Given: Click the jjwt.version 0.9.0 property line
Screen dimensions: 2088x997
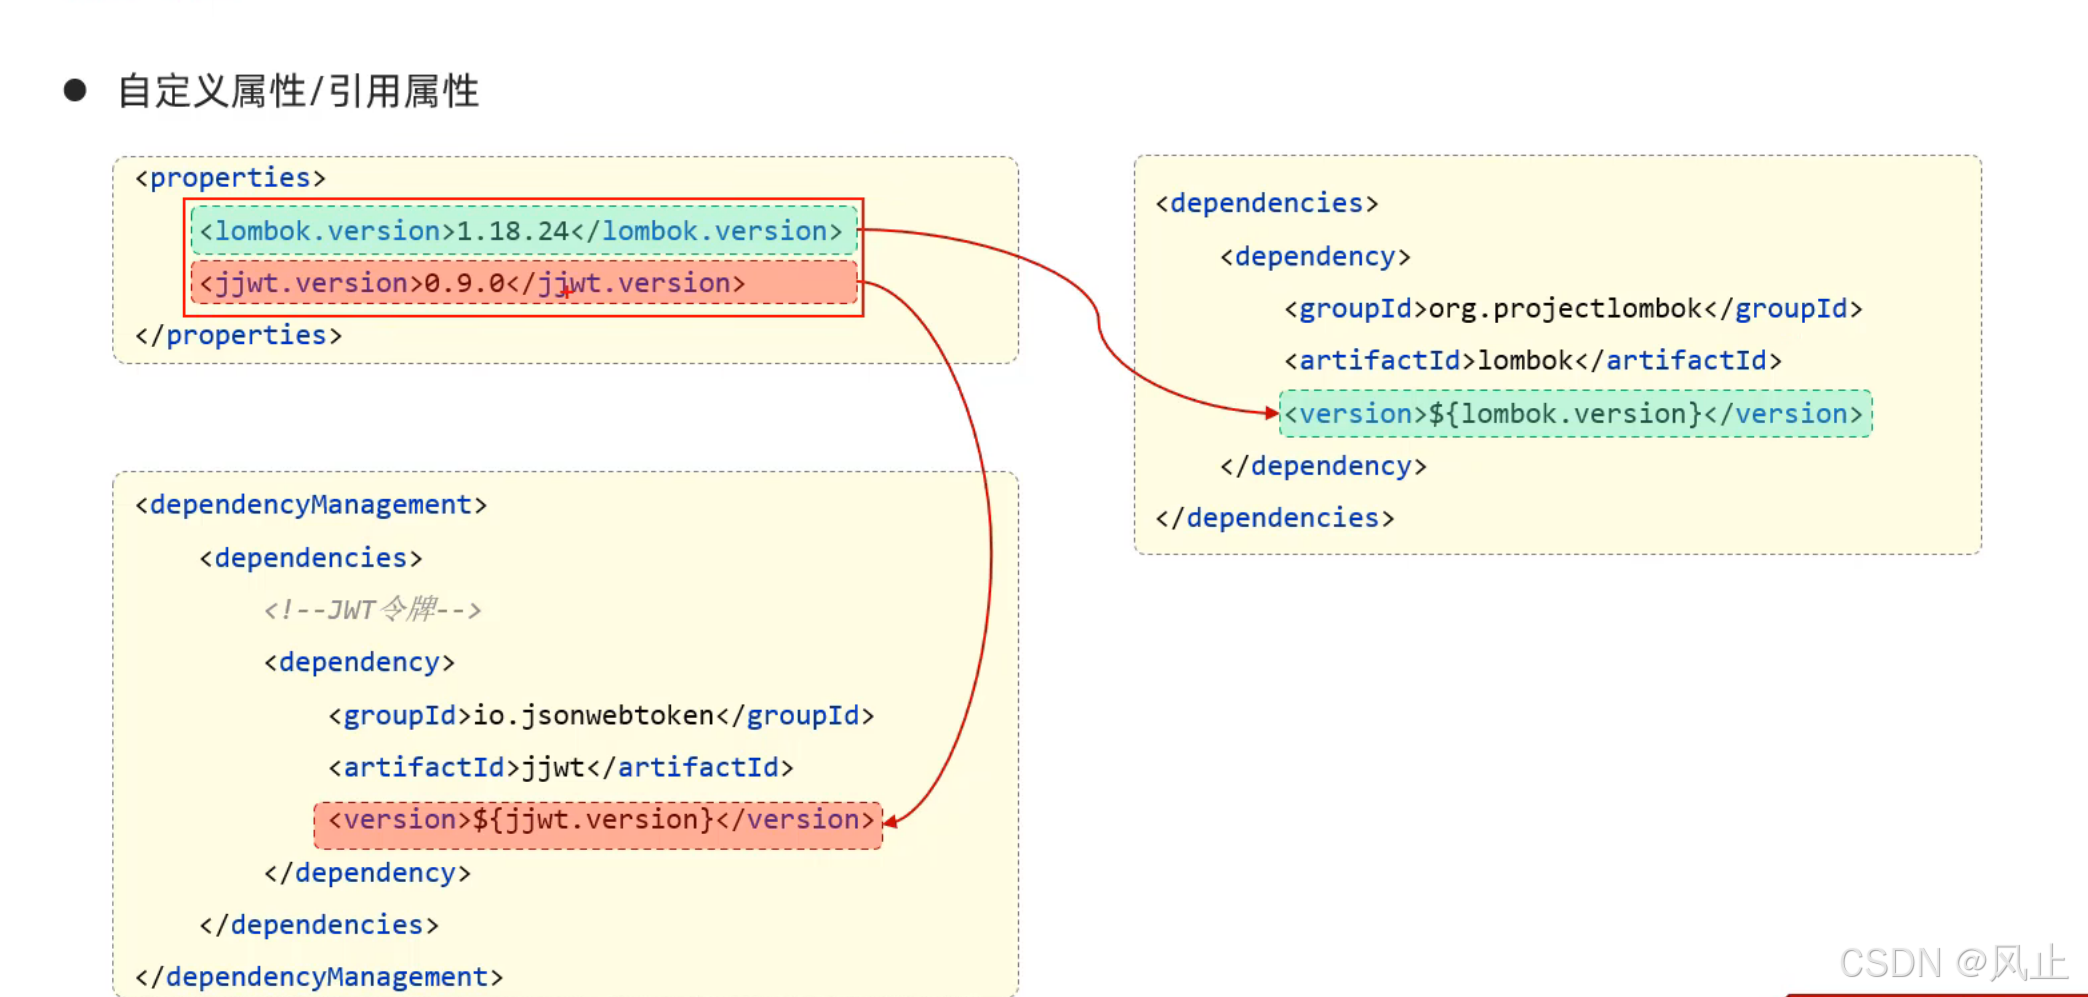Looking at the screenshot, I should pos(524,283).
